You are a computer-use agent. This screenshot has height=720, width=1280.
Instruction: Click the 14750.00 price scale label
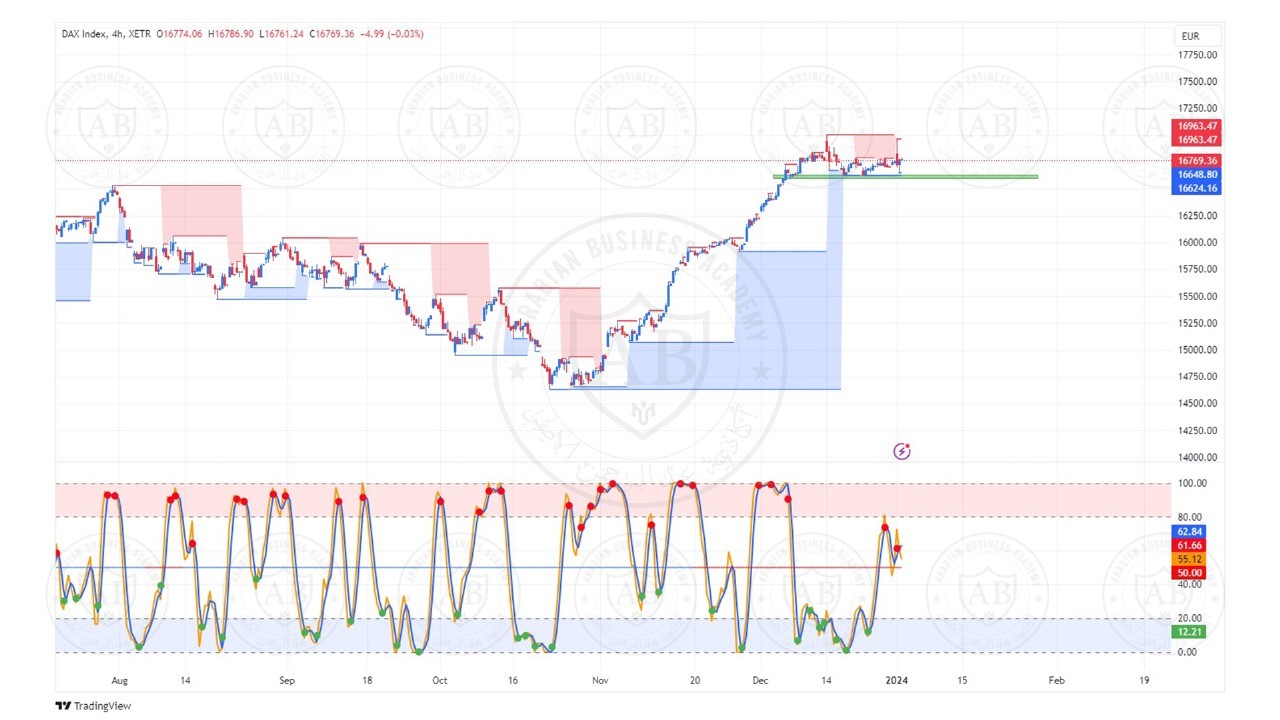1197,377
